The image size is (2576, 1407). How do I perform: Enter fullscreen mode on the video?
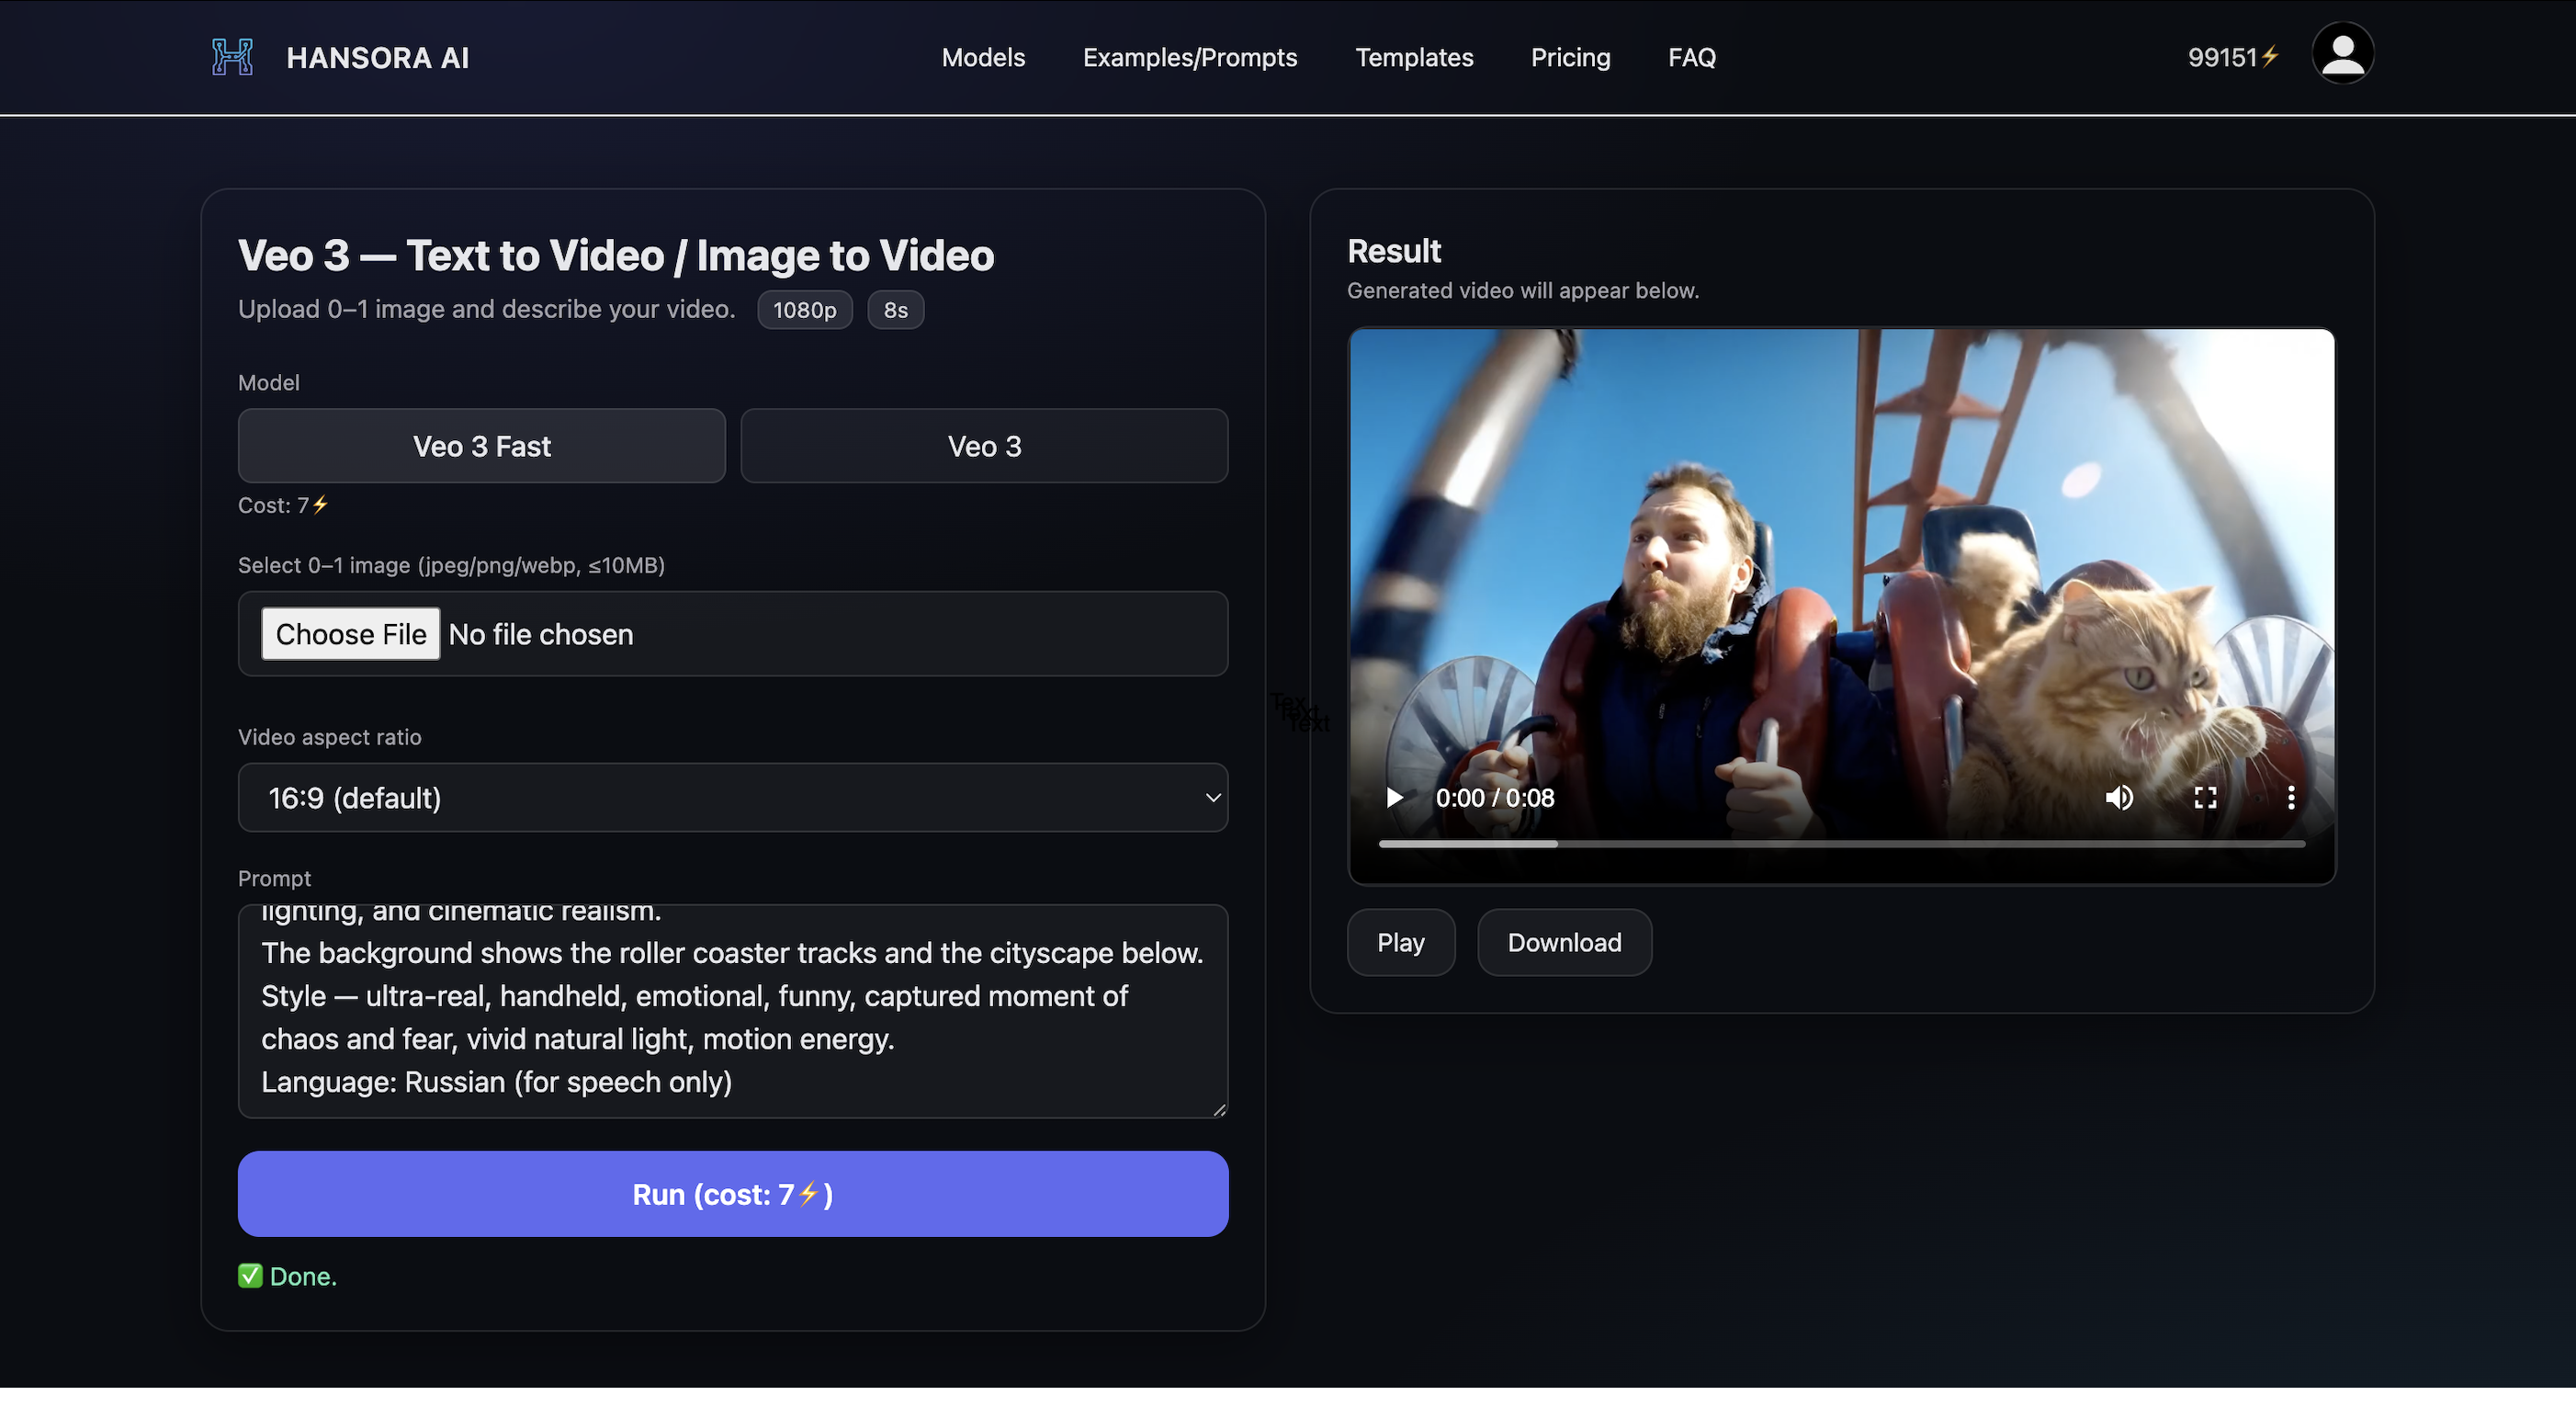(x=2205, y=797)
